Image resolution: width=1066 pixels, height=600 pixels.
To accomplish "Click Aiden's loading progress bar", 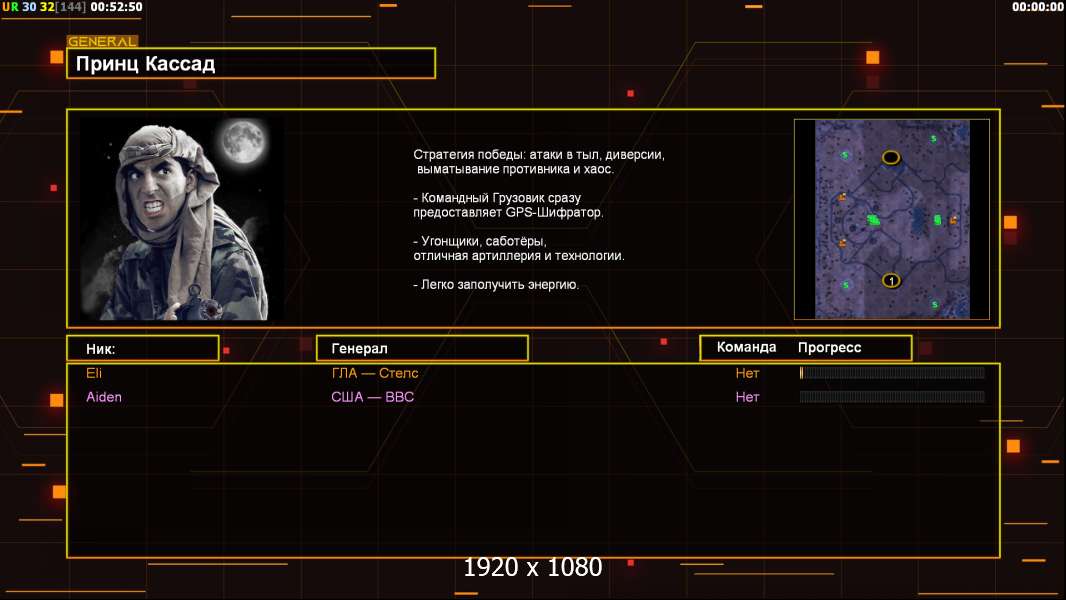I will pos(892,396).
